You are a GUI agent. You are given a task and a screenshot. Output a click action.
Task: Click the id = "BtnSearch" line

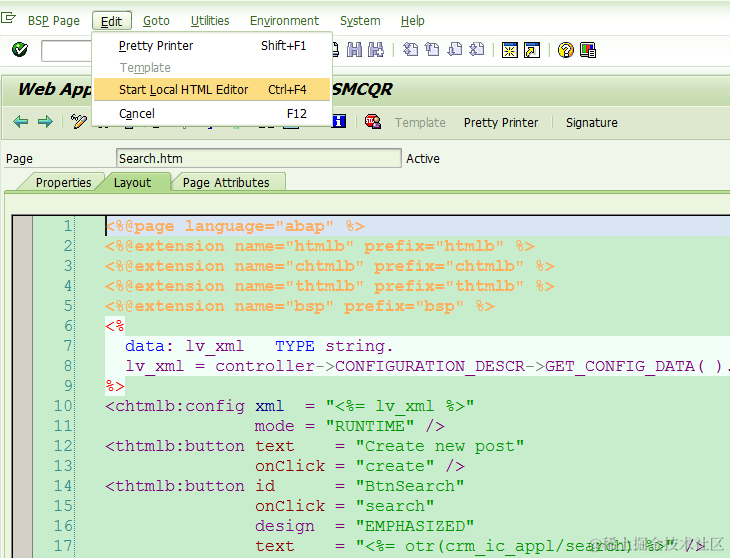click(x=284, y=486)
